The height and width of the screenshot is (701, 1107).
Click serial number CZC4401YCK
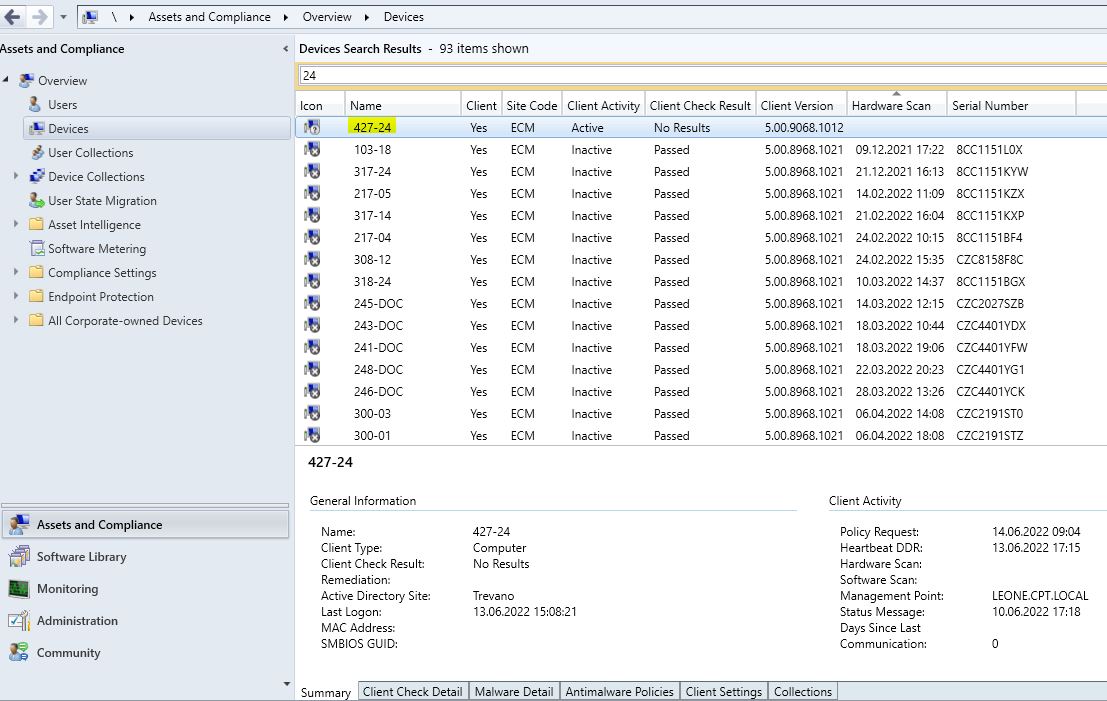coord(990,392)
